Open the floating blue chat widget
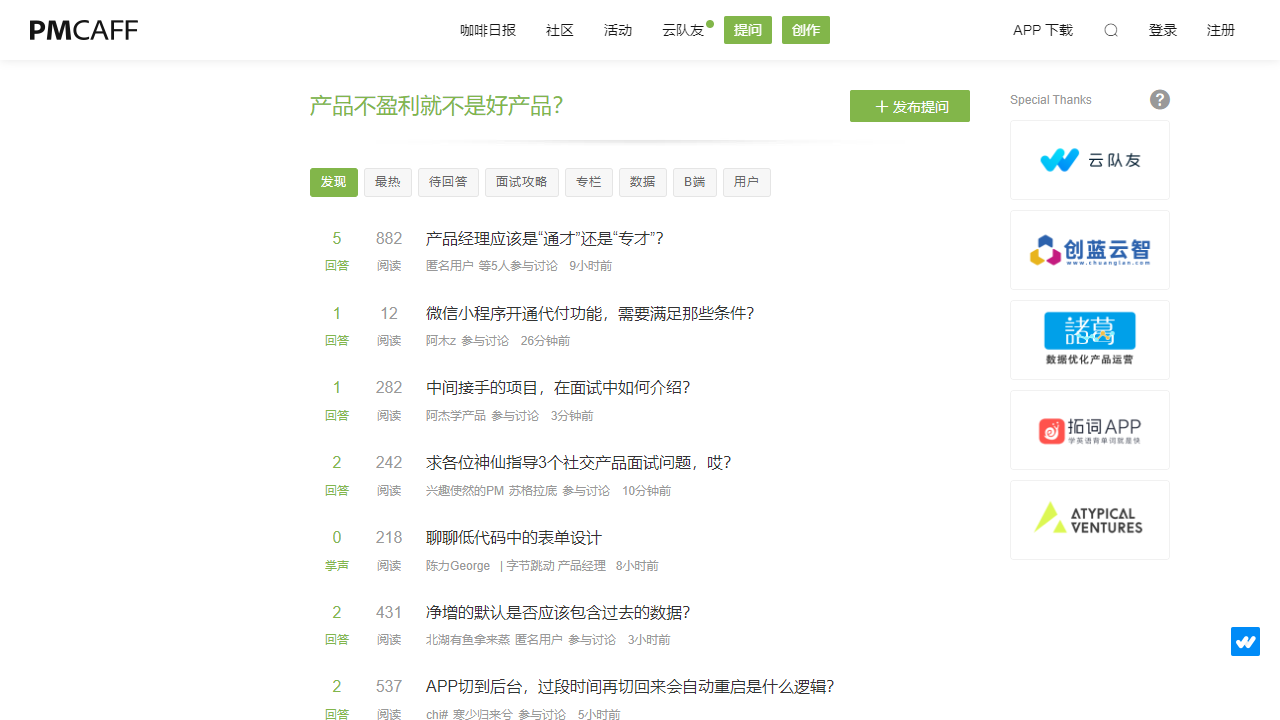 pos(1245,641)
